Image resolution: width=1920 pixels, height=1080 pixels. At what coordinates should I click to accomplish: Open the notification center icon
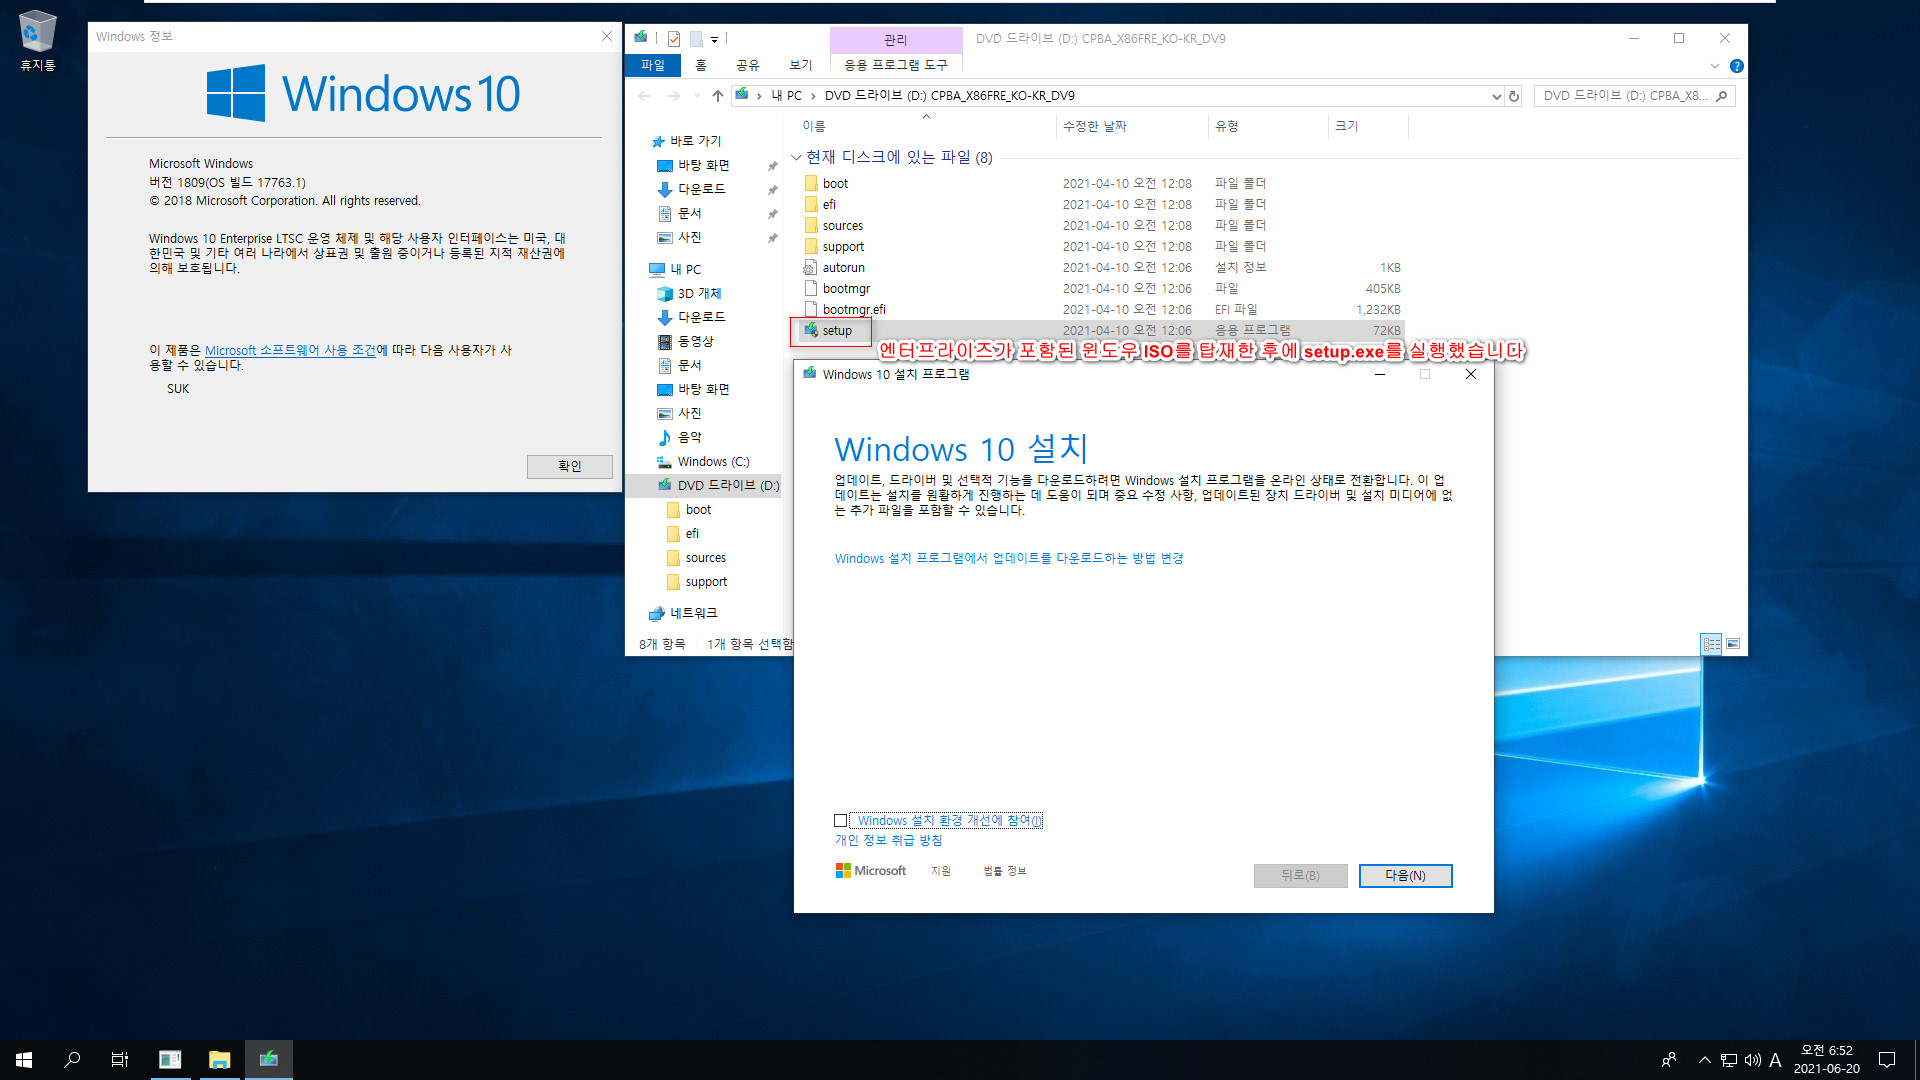coord(1887,1060)
